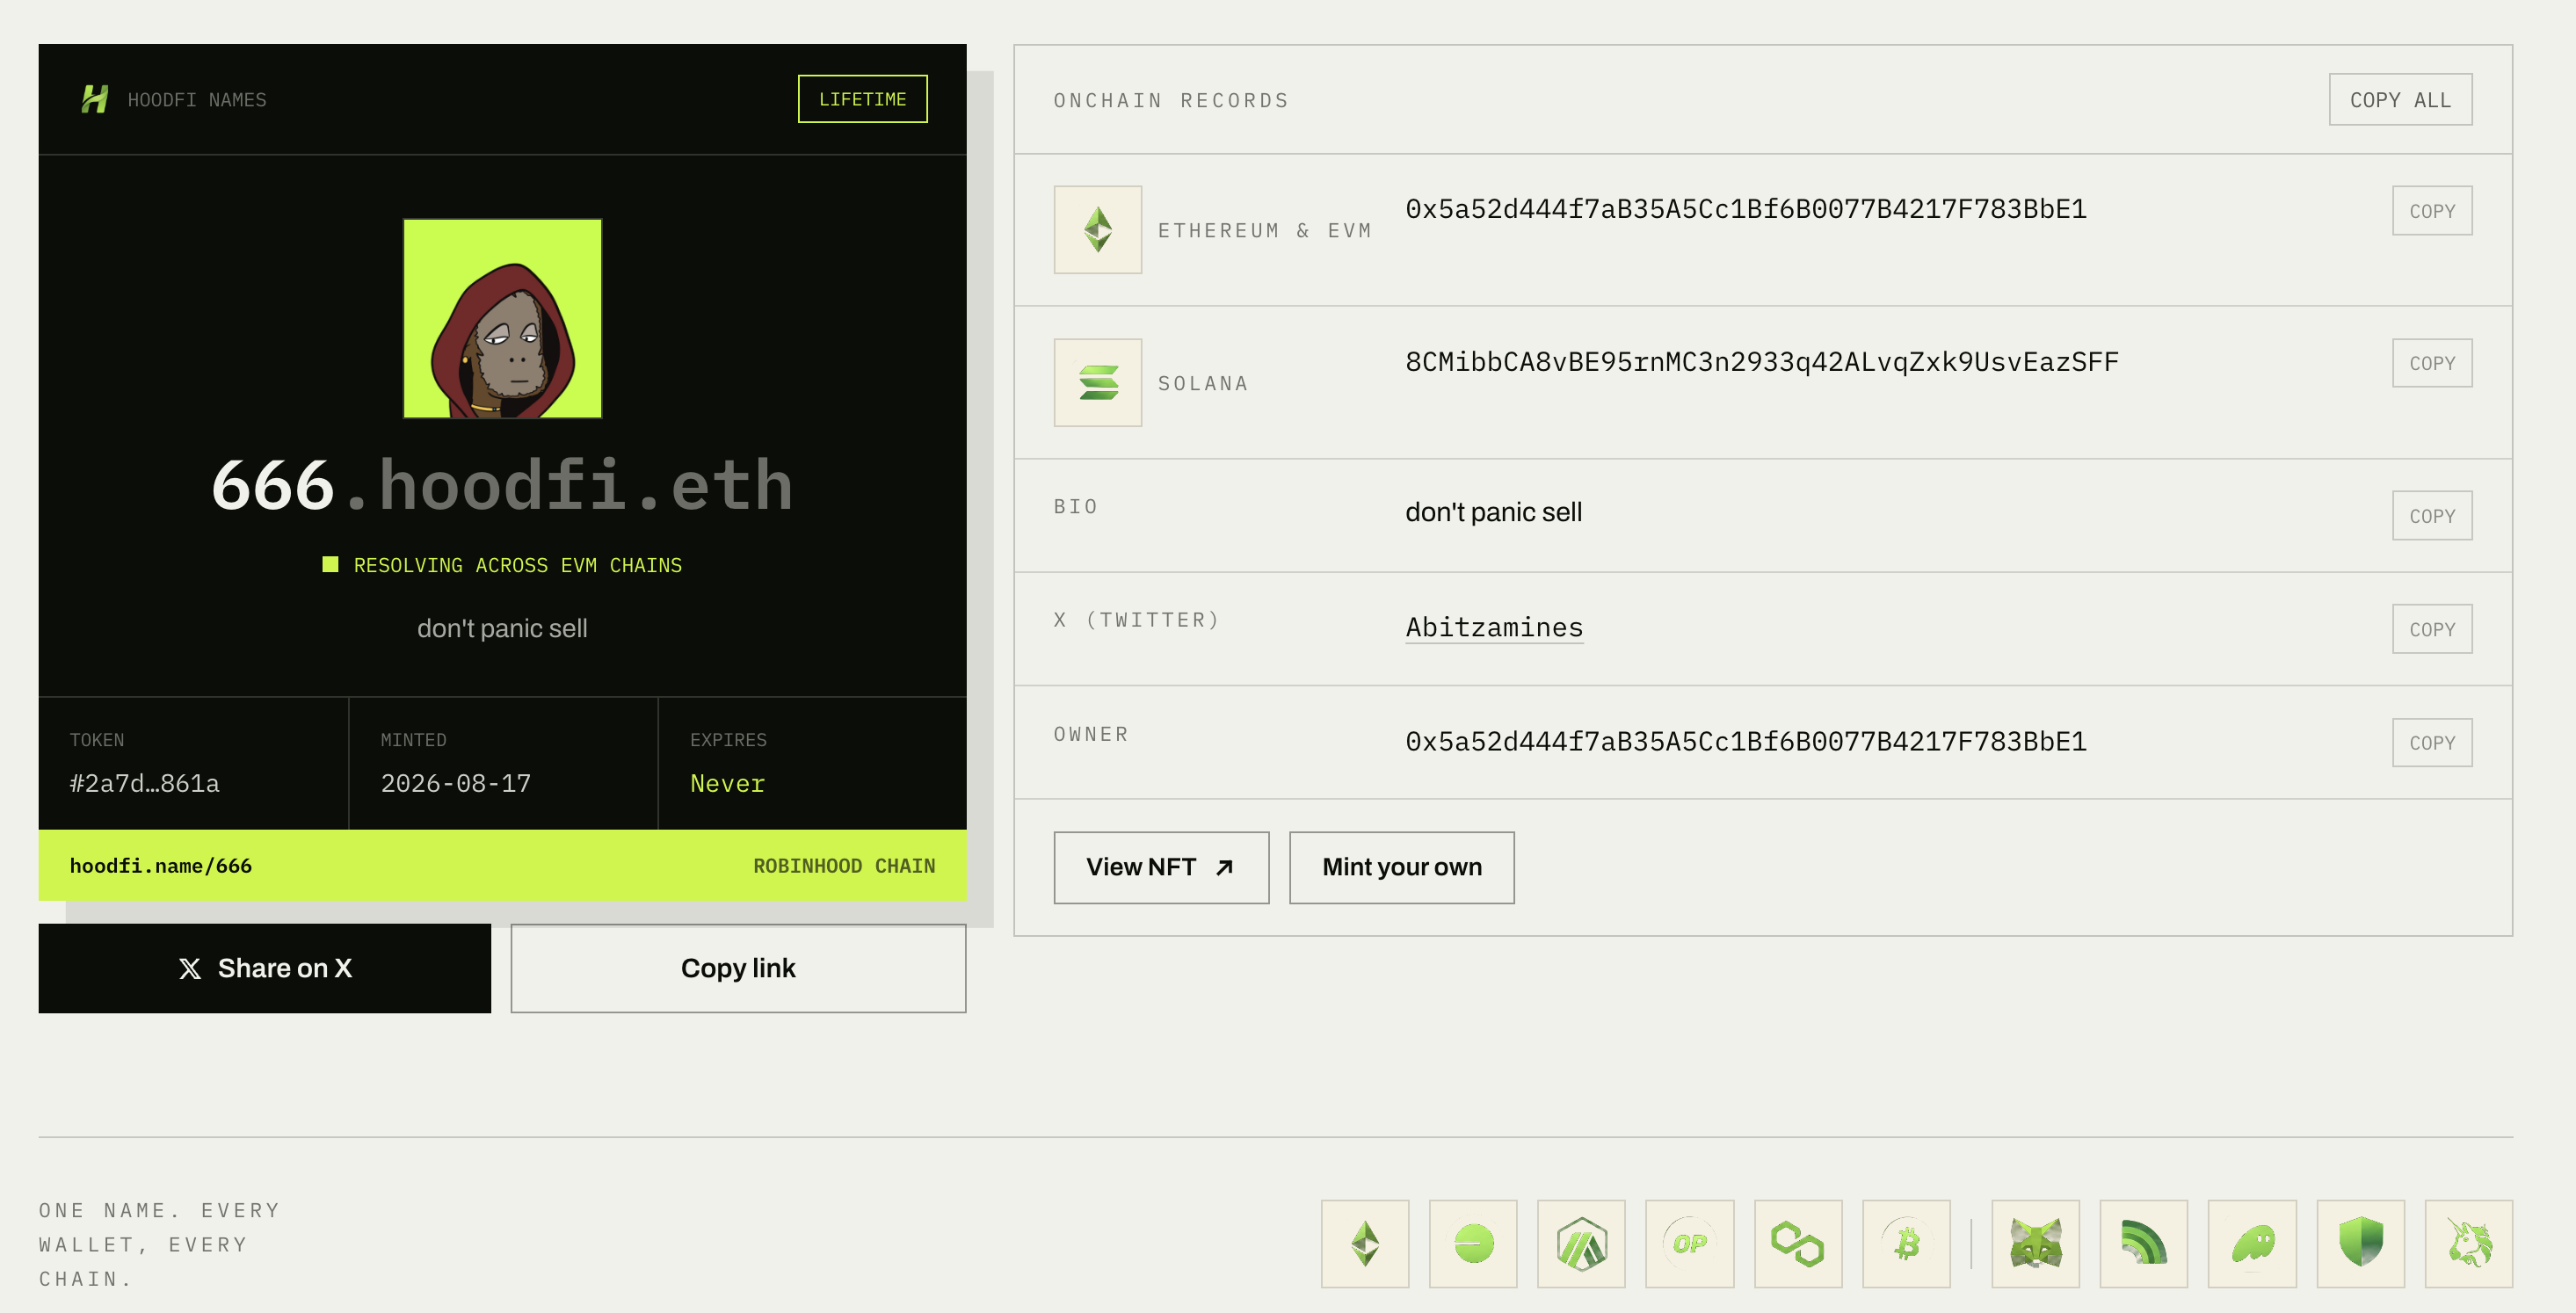
Task: Click the MetaMask fox wallet icon
Action: [x=2036, y=1243]
